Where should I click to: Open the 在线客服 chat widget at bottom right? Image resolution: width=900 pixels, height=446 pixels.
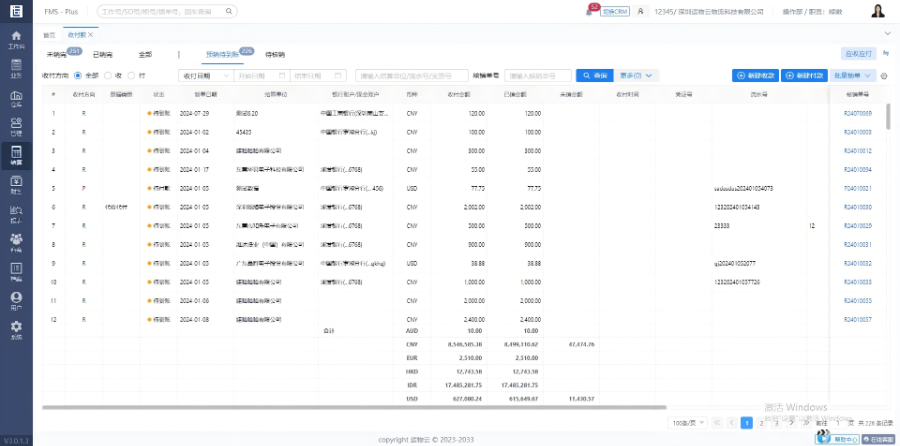pyautogui.click(x=878, y=439)
